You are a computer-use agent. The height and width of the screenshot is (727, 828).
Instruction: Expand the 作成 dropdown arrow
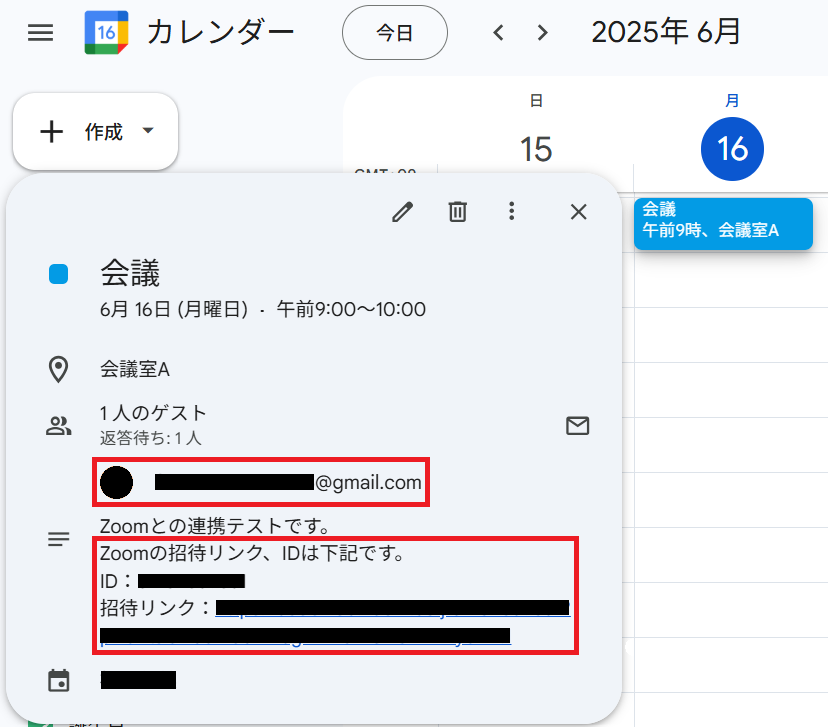[148, 130]
